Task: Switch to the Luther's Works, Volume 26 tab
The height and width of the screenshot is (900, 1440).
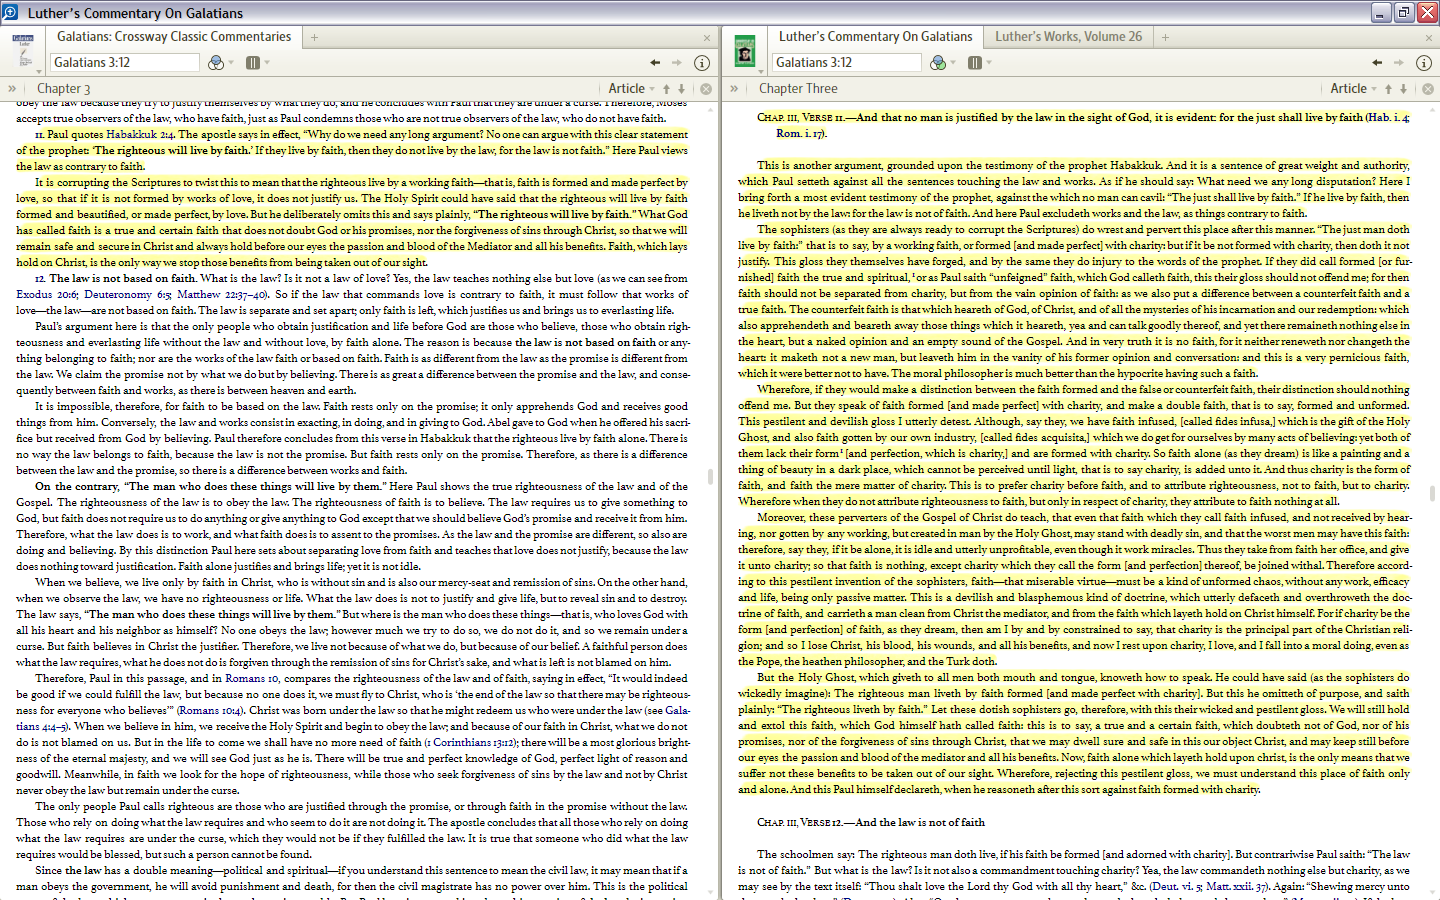Action: point(1068,37)
